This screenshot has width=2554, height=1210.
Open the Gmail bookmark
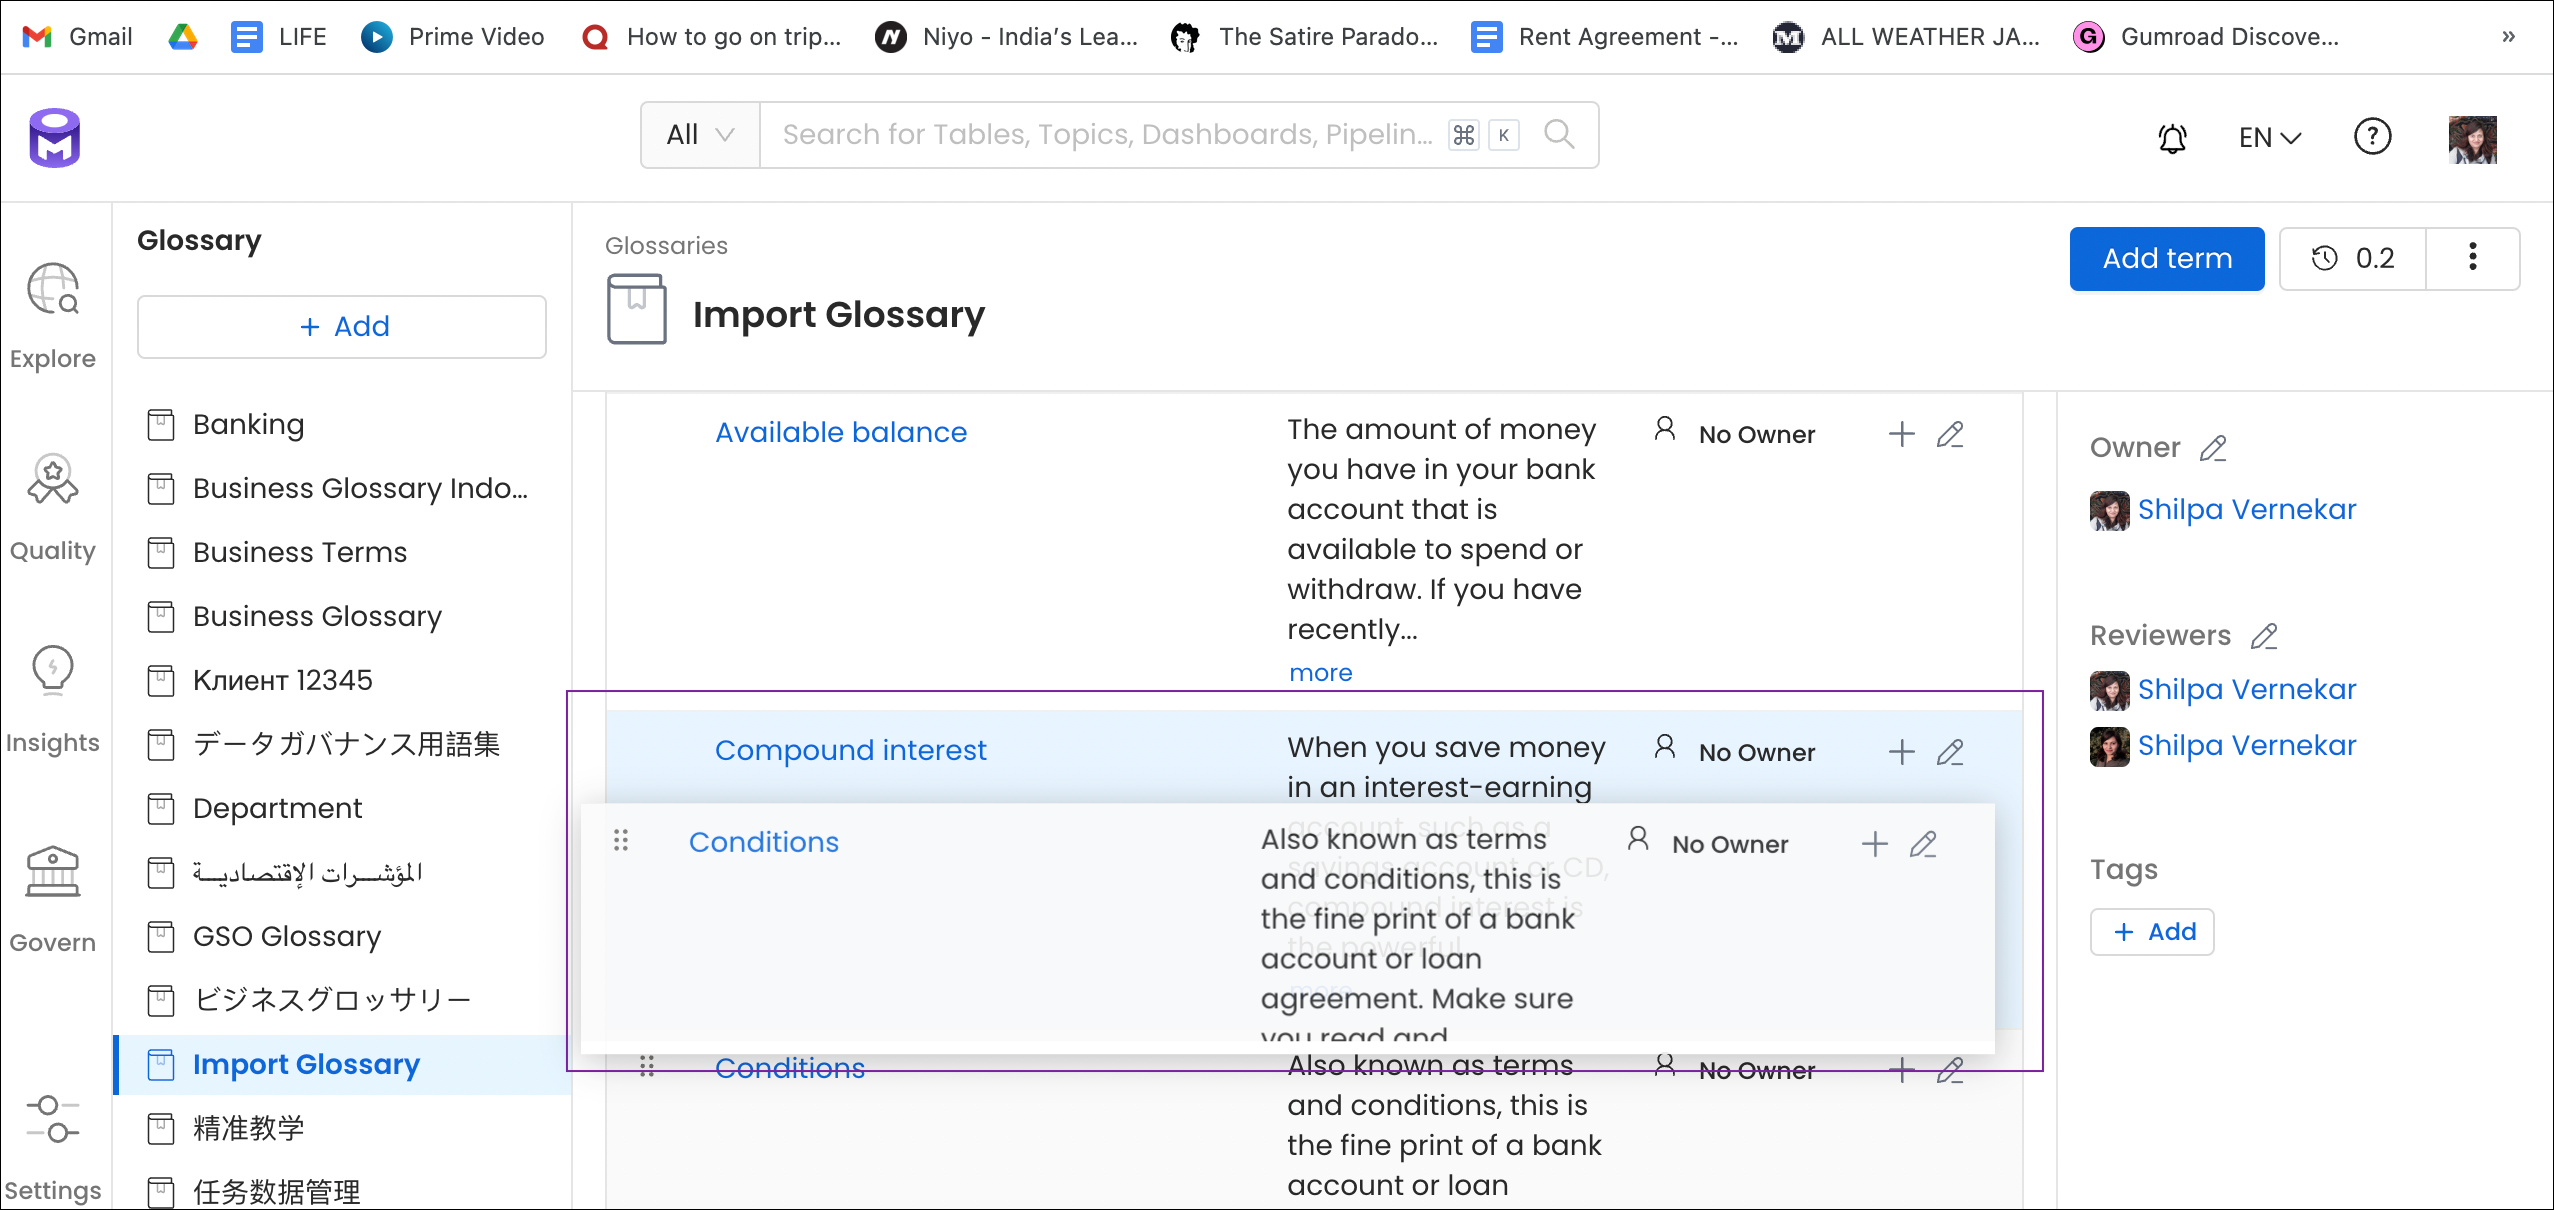(78, 37)
